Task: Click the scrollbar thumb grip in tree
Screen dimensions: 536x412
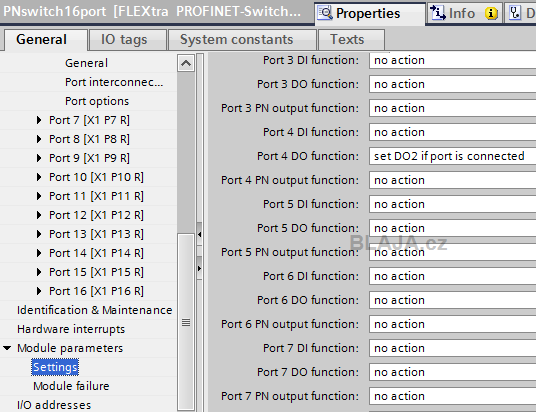Action: tap(186, 322)
